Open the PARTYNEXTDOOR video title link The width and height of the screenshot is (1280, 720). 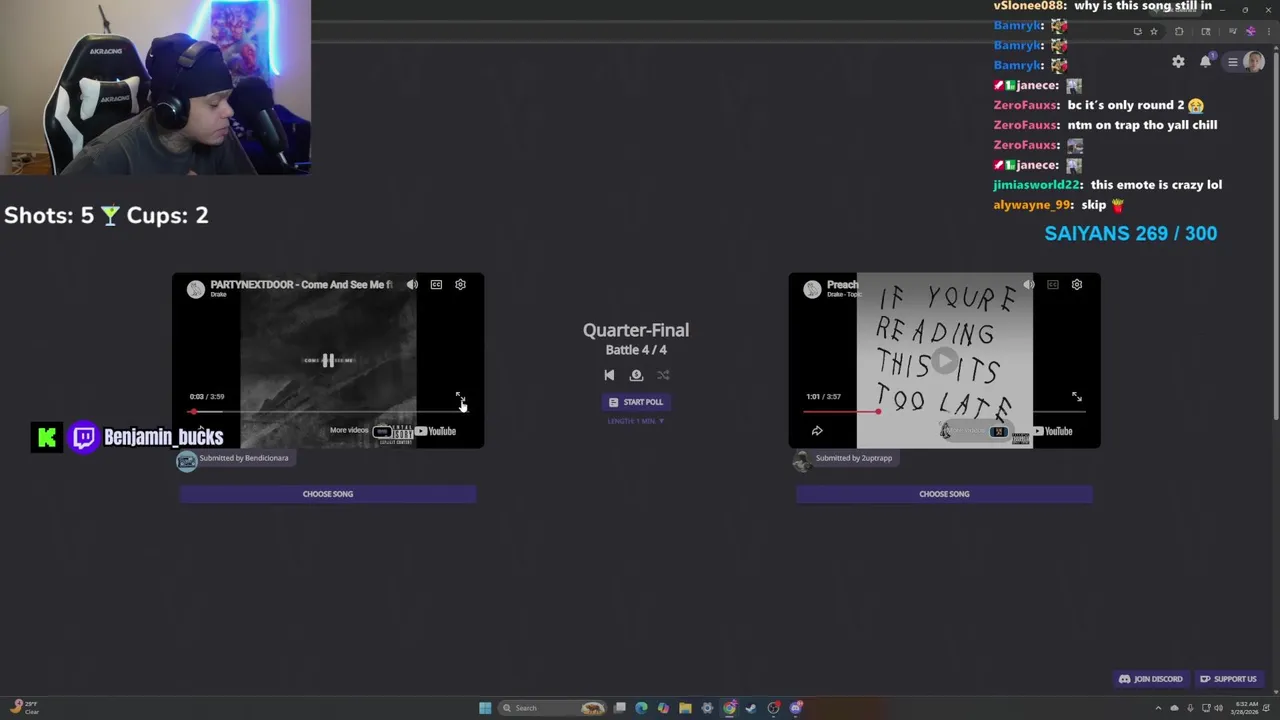(301, 284)
